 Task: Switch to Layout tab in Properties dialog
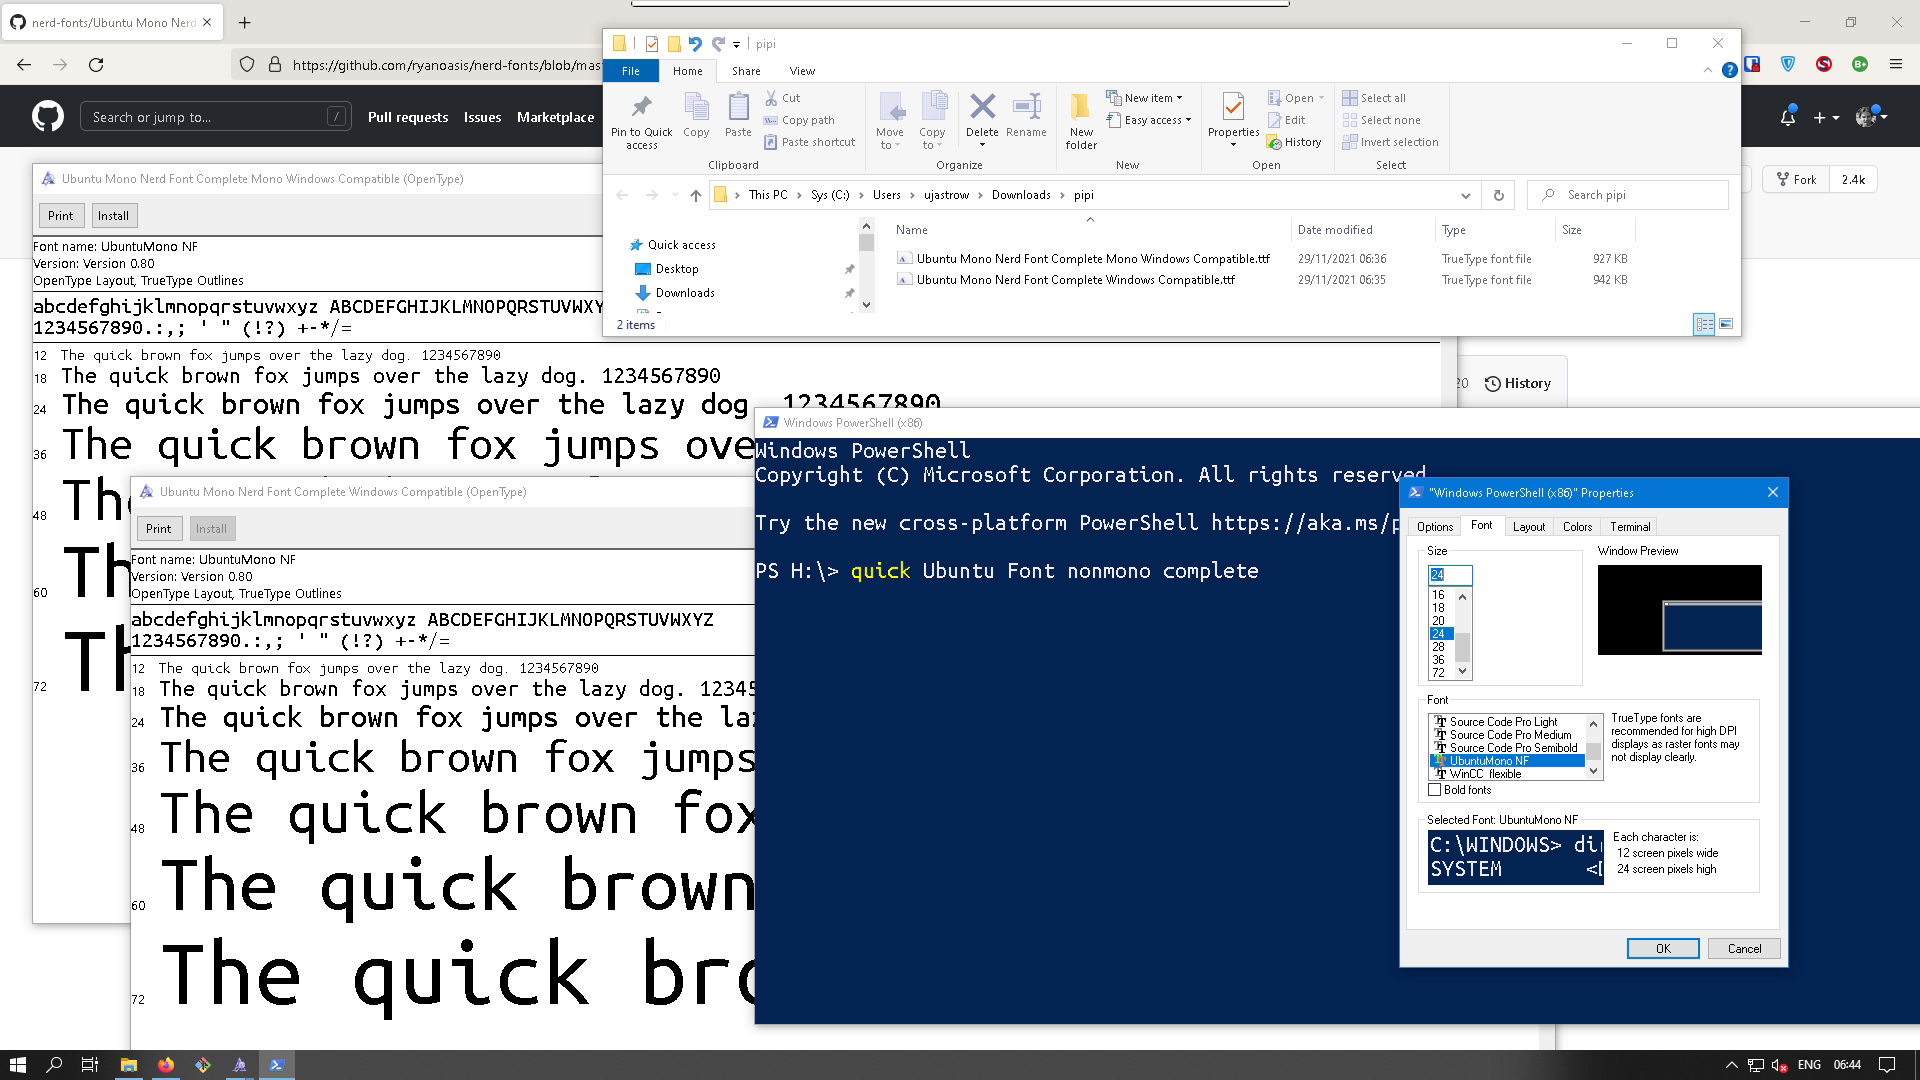(x=1528, y=527)
